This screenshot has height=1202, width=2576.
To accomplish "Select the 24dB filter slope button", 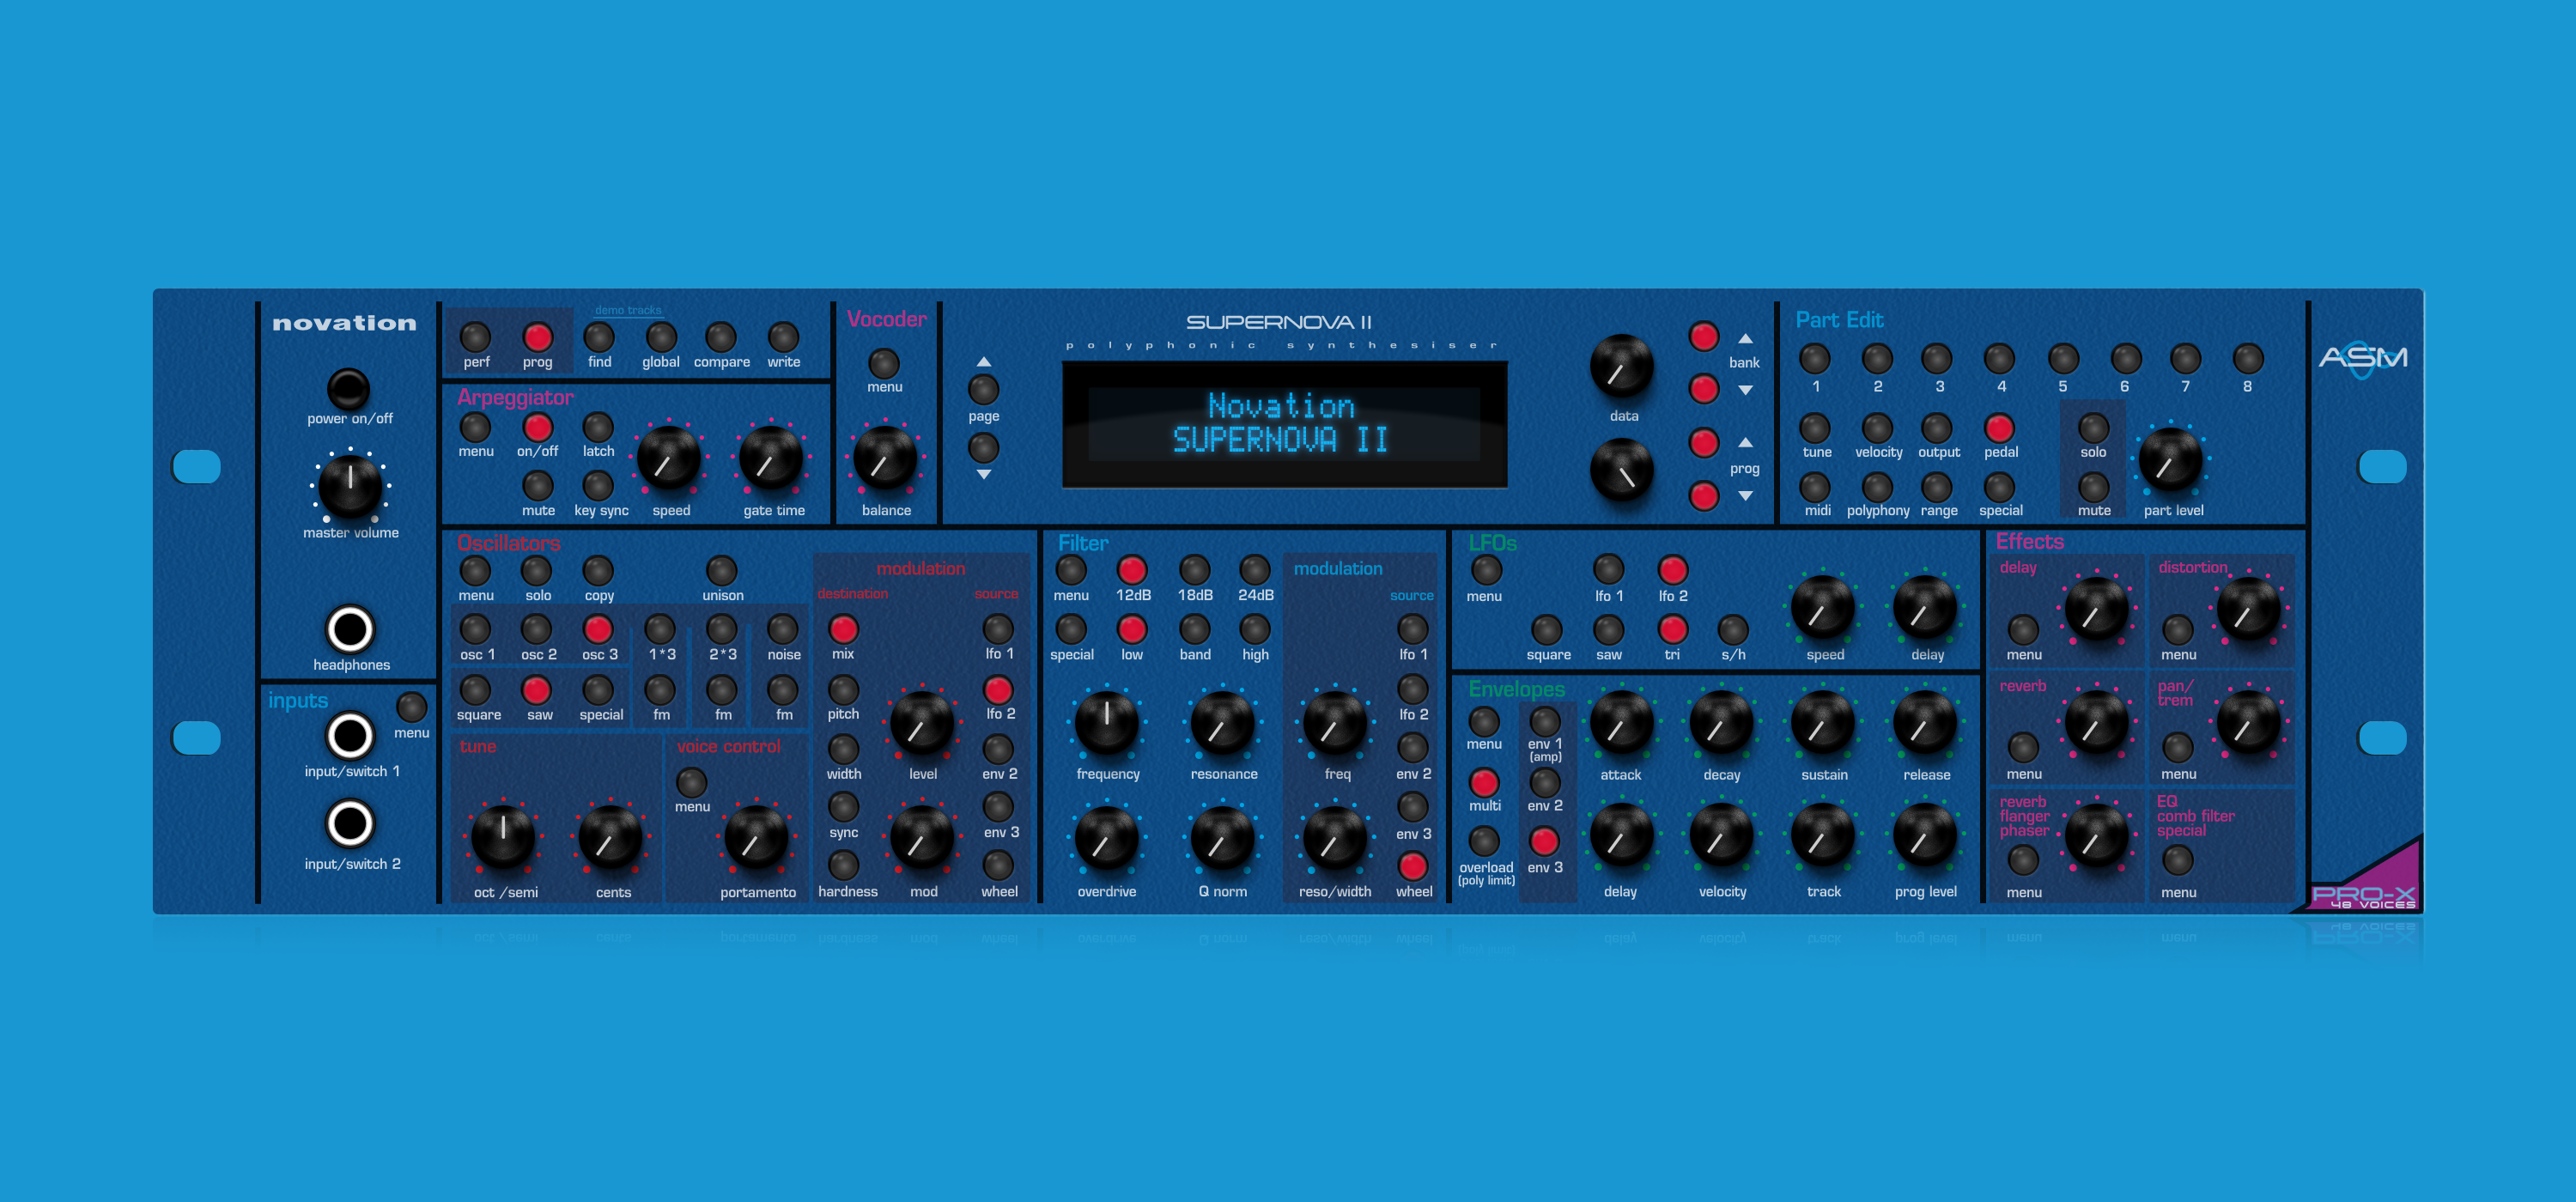I will (1254, 570).
